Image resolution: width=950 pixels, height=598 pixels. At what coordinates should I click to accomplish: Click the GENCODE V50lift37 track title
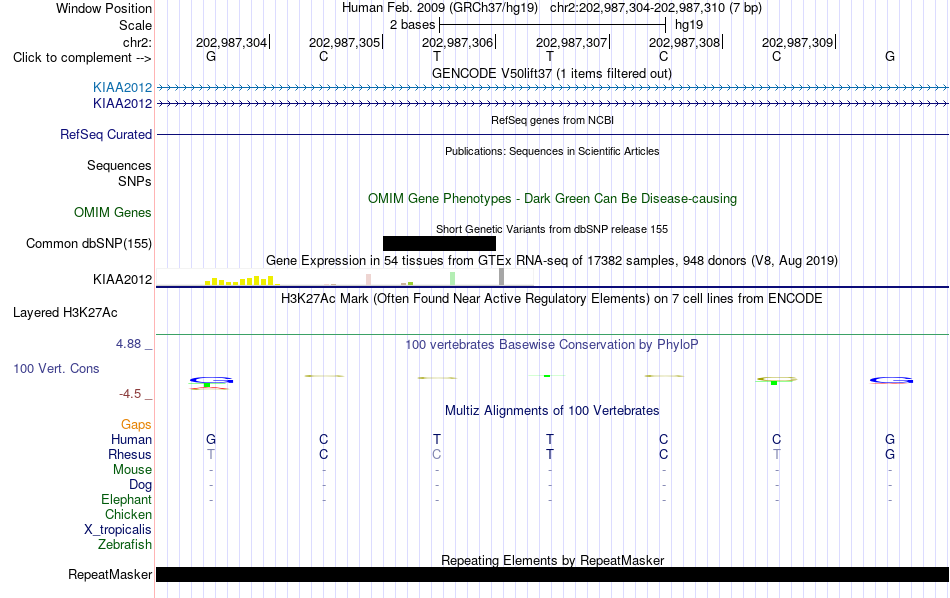coord(551,73)
